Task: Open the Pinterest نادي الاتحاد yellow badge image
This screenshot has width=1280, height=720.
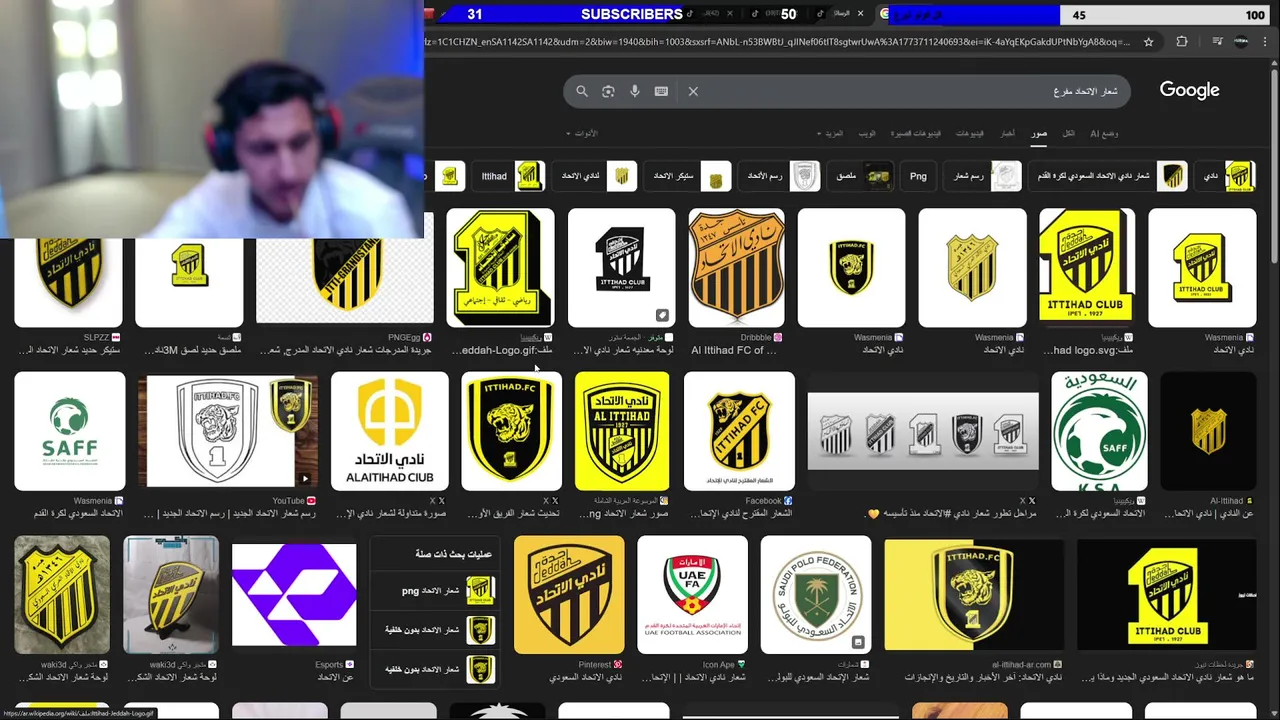Action: [x=569, y=595]
